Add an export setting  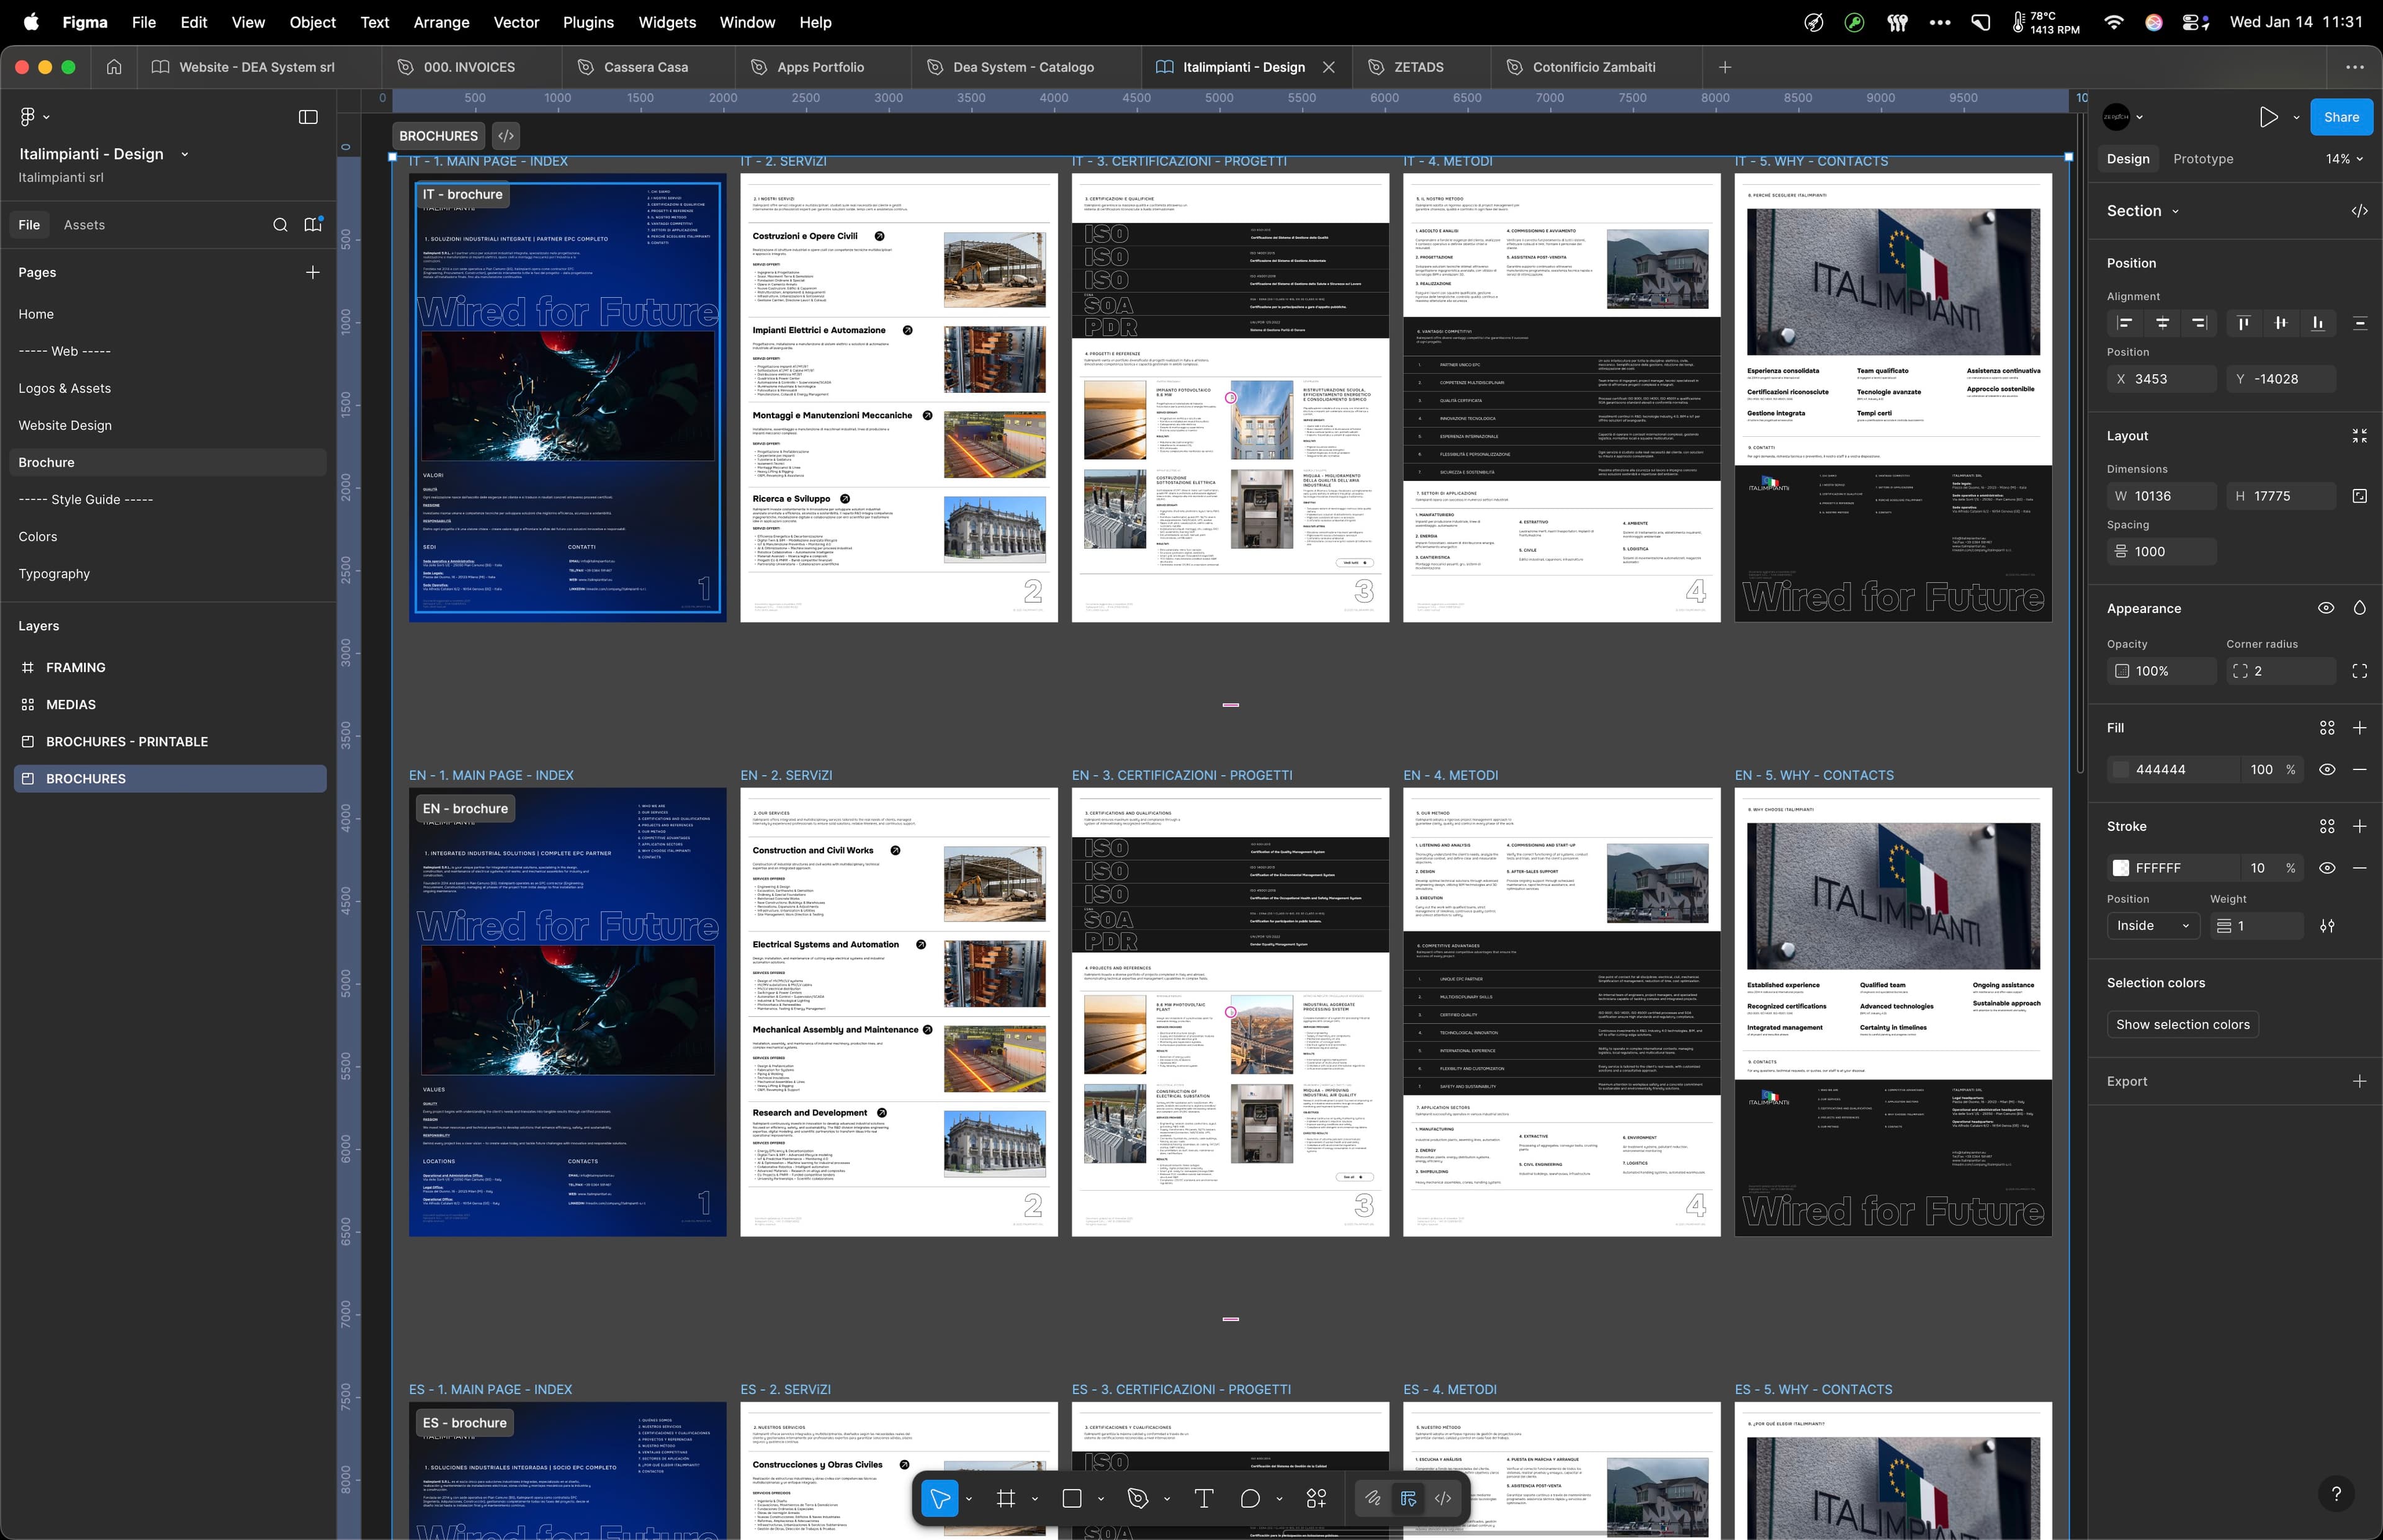pos(2360,1081)
